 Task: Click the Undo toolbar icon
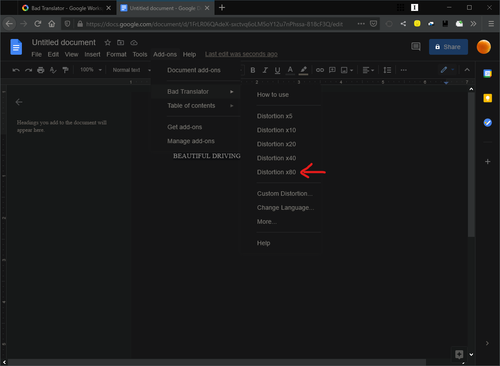[16, 70]
